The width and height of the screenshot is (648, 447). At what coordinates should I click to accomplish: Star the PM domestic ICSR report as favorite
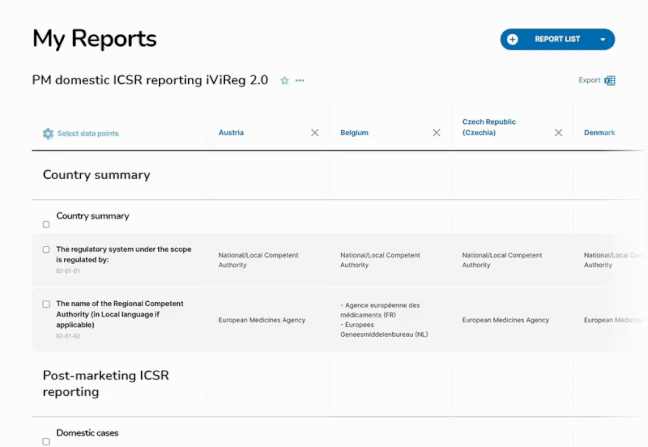[284, 81]
